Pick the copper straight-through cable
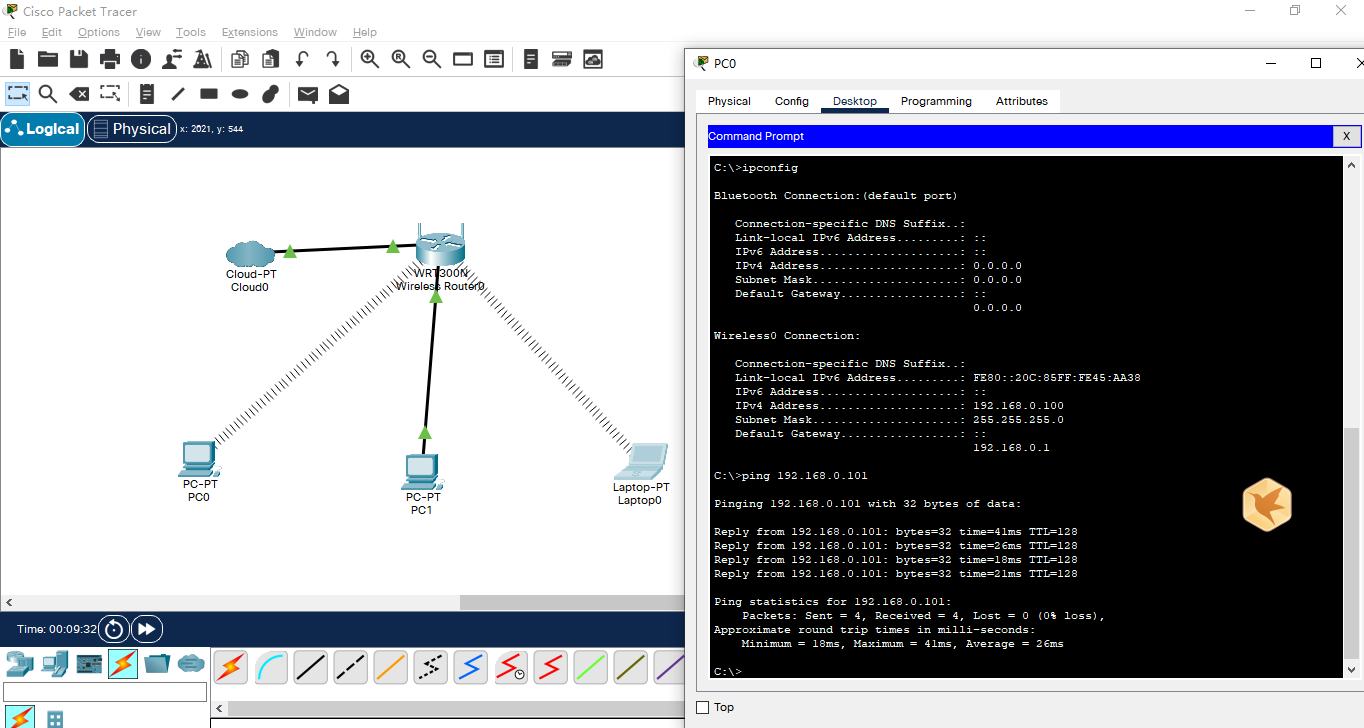Image resolution: width=1364 pixels, height=728 pixels. 310,666
